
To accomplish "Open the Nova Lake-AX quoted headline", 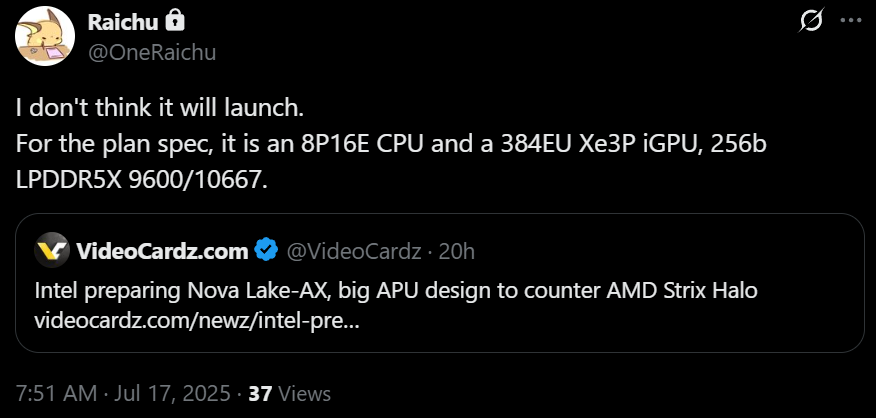I will click(x=396, y=291).
